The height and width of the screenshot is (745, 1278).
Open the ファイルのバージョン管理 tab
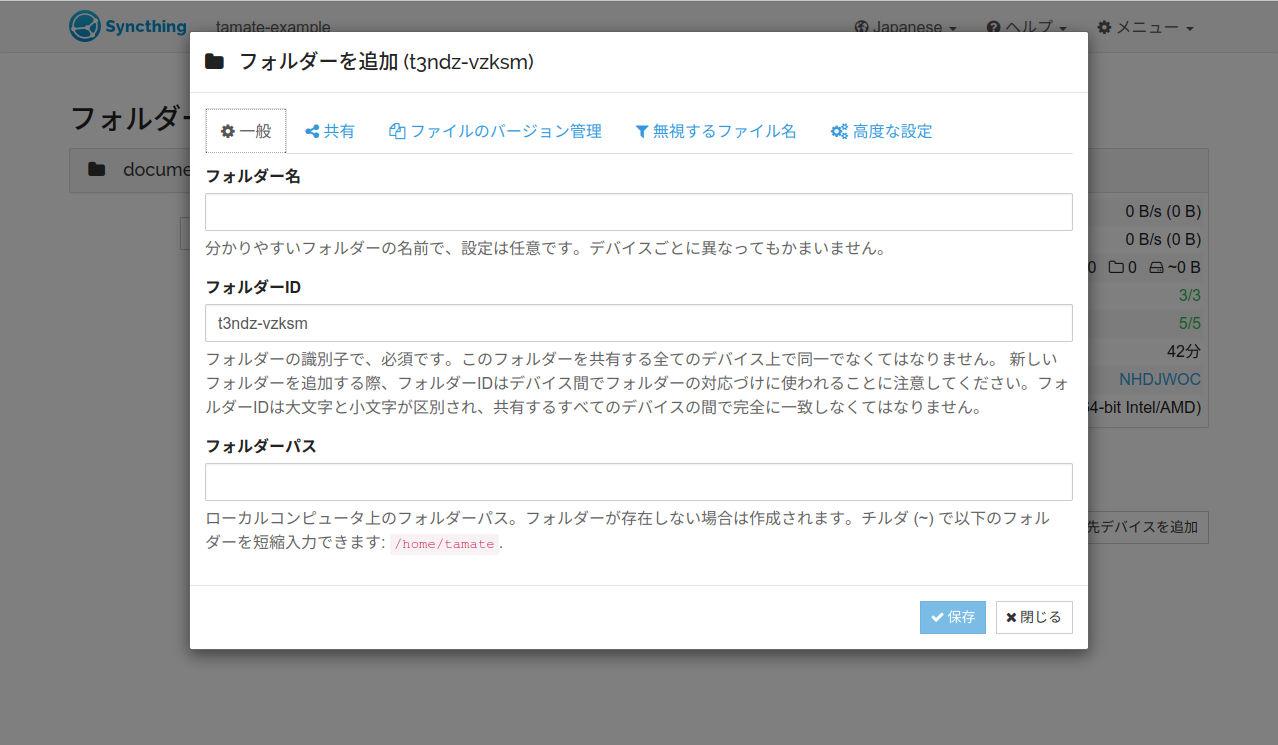coord(495,131)
